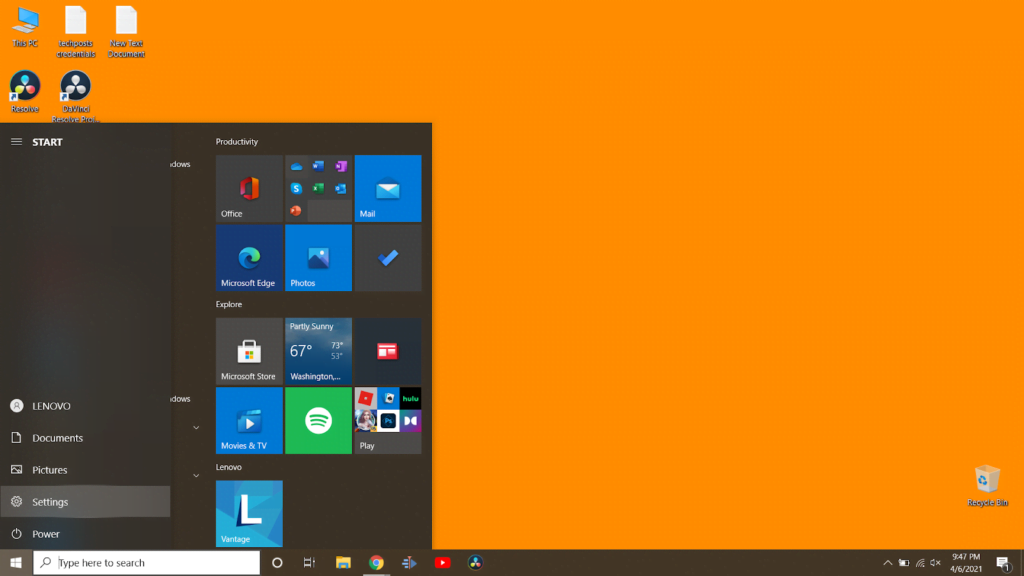Screen dimensions: 1024x576
Task: Click the Explore group header
Action: click(229, 304)
